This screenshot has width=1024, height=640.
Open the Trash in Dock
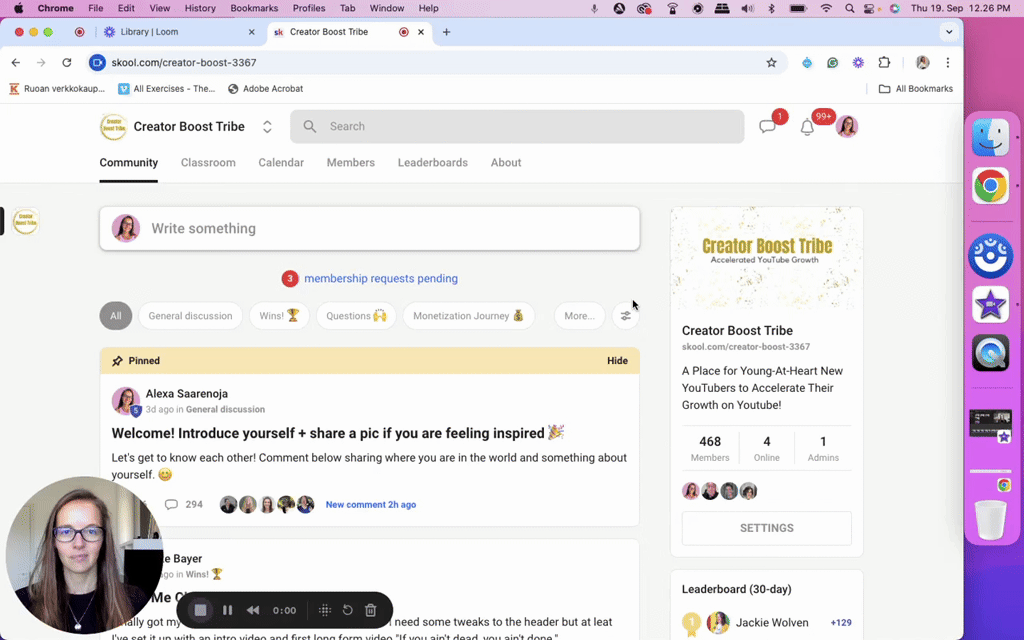(990, 519)
